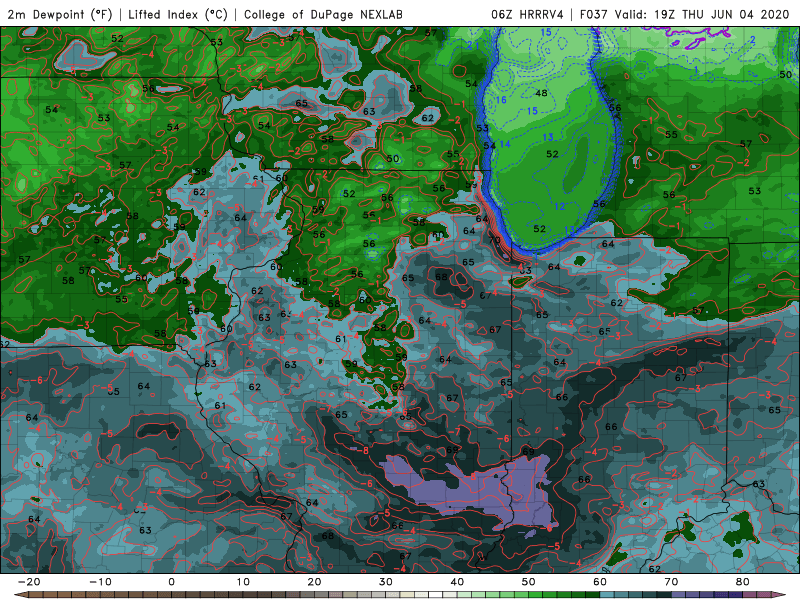Click the "20" color scale label
Viewport: 800px width, 600px height.
(314, 582)
